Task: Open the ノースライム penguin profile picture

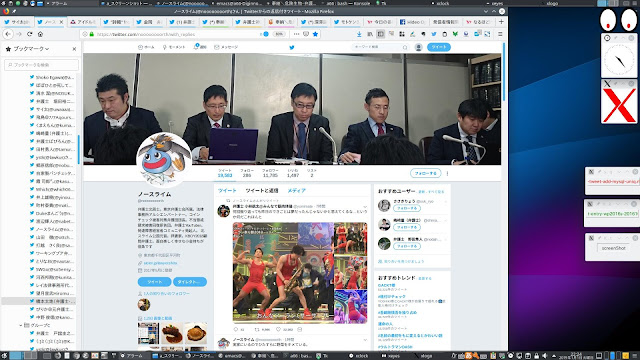Action: [164, 160]
